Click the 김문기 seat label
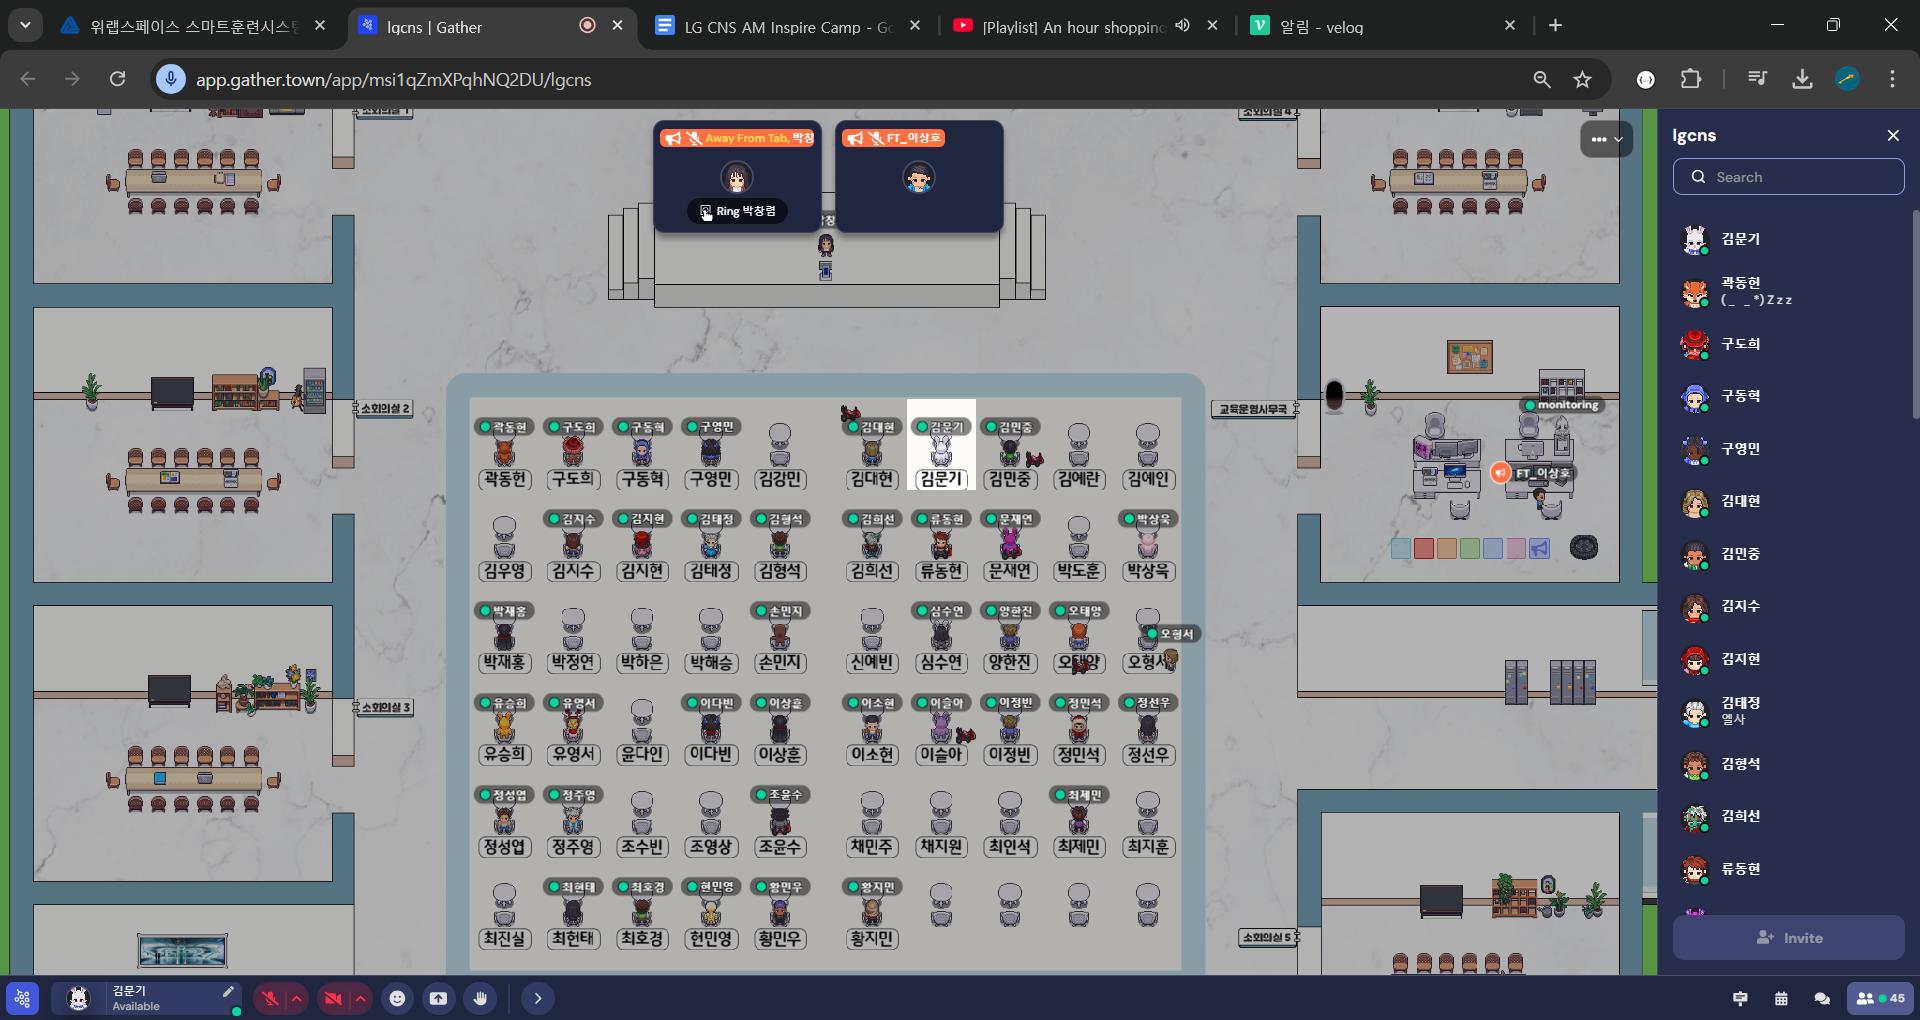Viewport: 1920px width, 1020px height. [941, 479]
